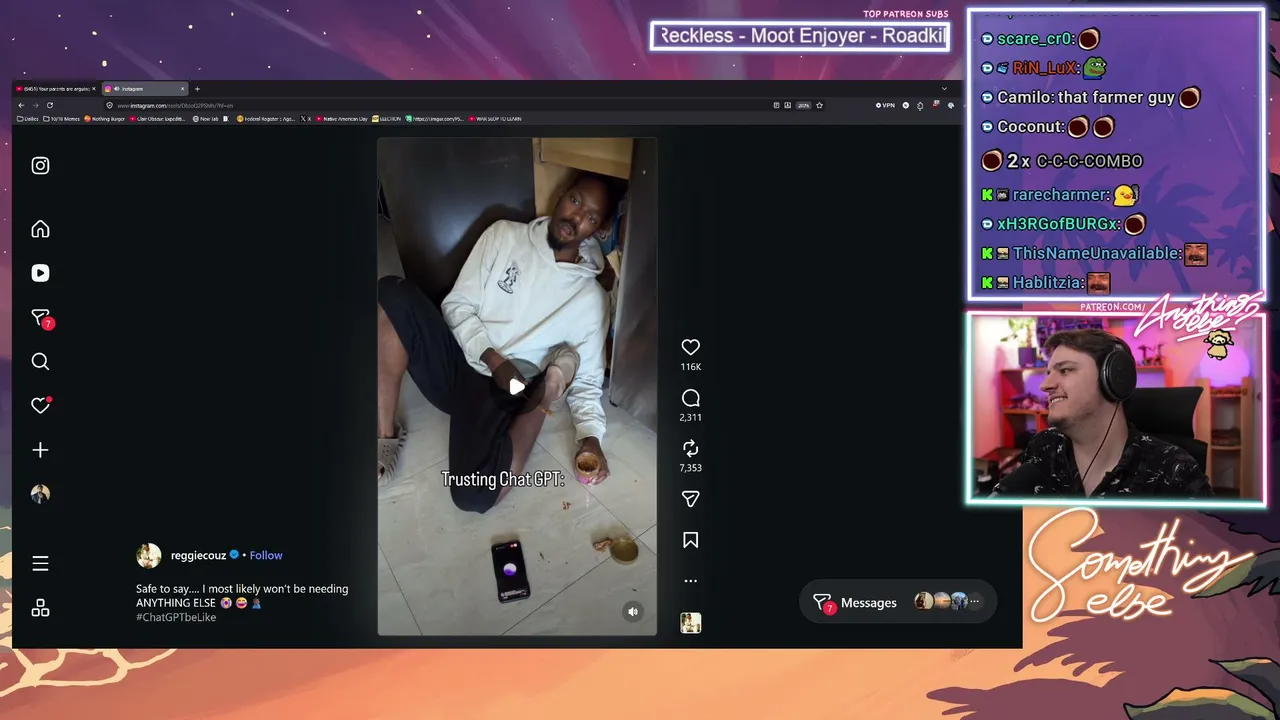Follow reggiecouz

pyautogui.click(x=266, y=555)
